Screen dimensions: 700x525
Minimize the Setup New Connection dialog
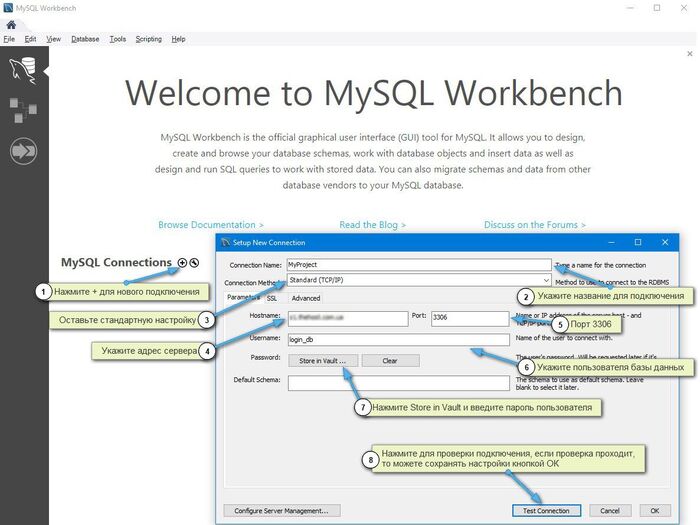click(x=611, y=242)
